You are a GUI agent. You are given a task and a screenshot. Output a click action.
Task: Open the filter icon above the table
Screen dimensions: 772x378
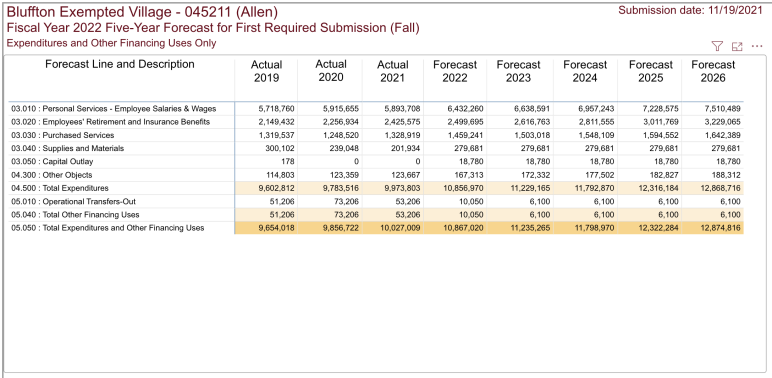[717, 46]
